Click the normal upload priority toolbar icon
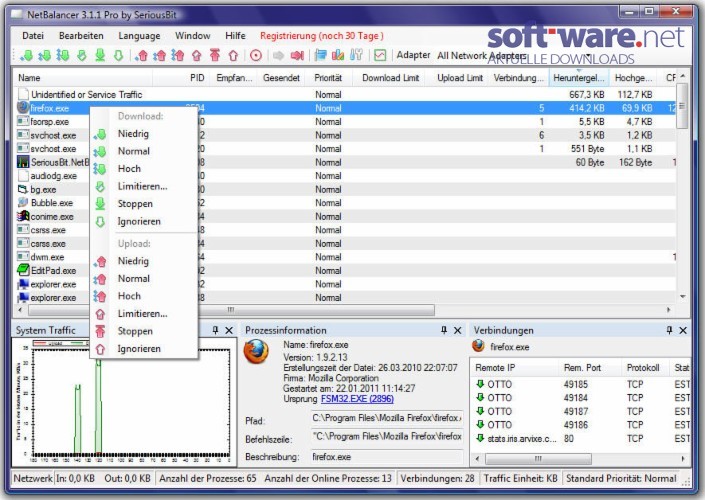This screenshot has height=500, width=705. coord(160,56)
